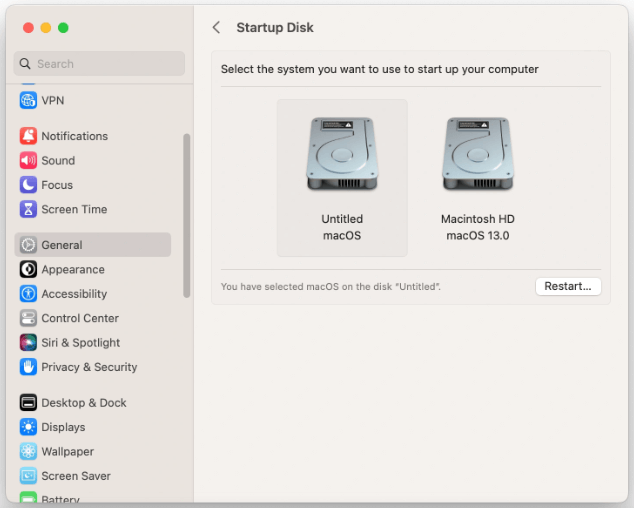634x510 pixels.
Task: Open Appearance settings
Action: click(x=93, y=269)
